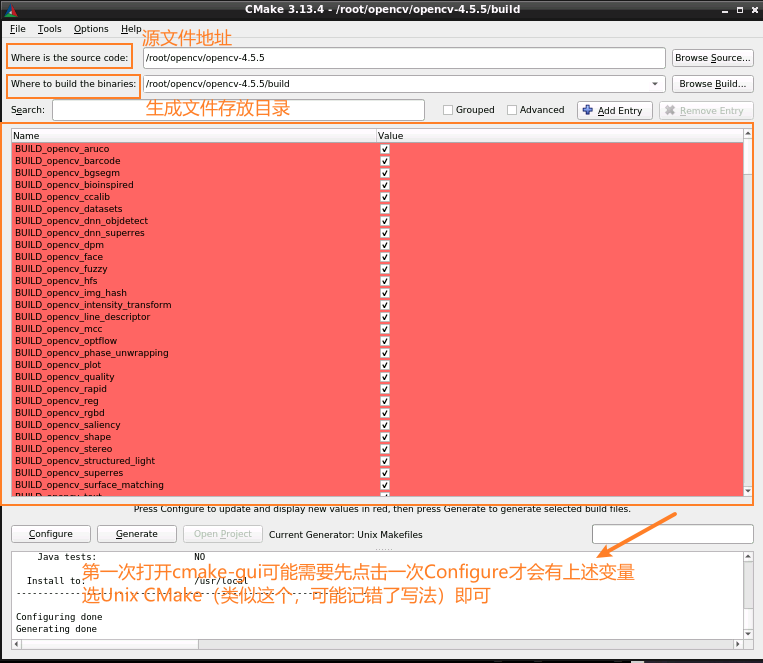Screen dimensions: 763x663
Task: Open the File menu
Action: click(x=18, y=29)
